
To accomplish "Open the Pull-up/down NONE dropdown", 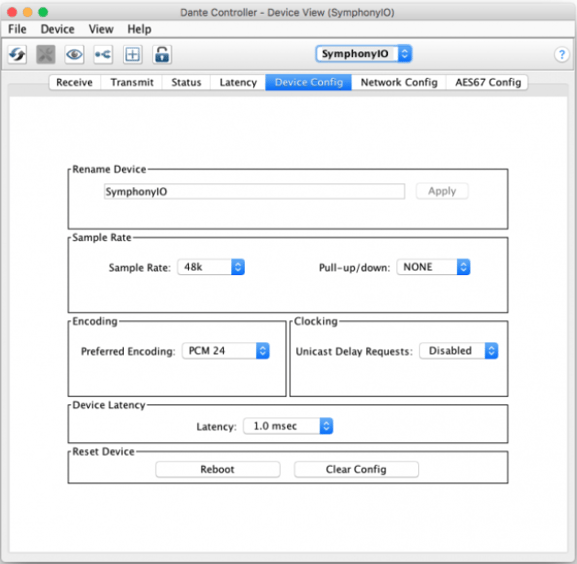I will pos(433,267).
